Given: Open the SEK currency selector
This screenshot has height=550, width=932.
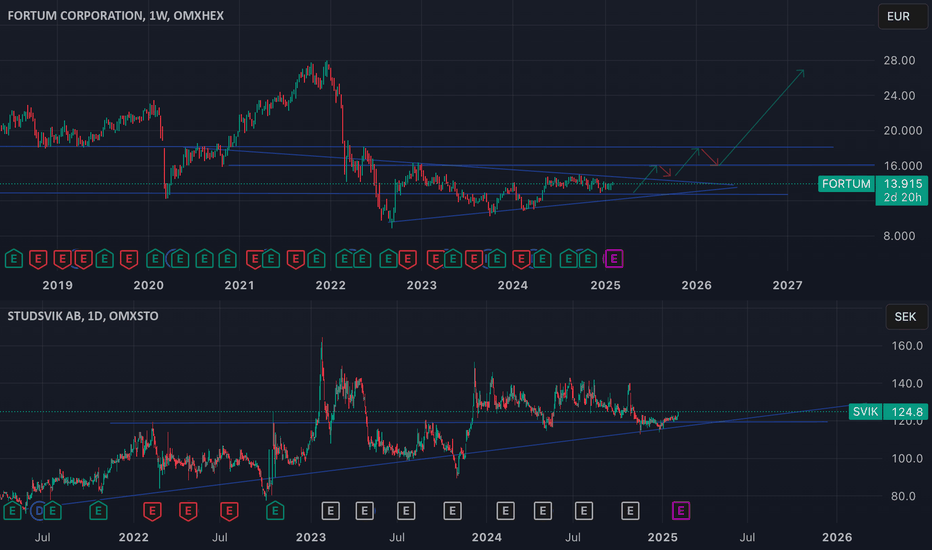Looking at the screenshot, I should 906,317.
